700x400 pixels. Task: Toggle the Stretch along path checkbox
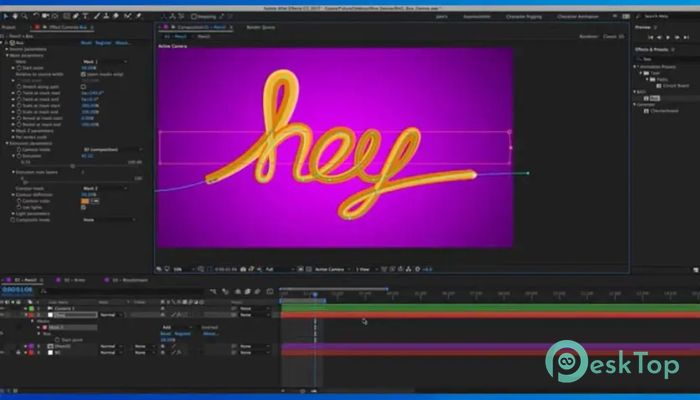coord(83,87)
